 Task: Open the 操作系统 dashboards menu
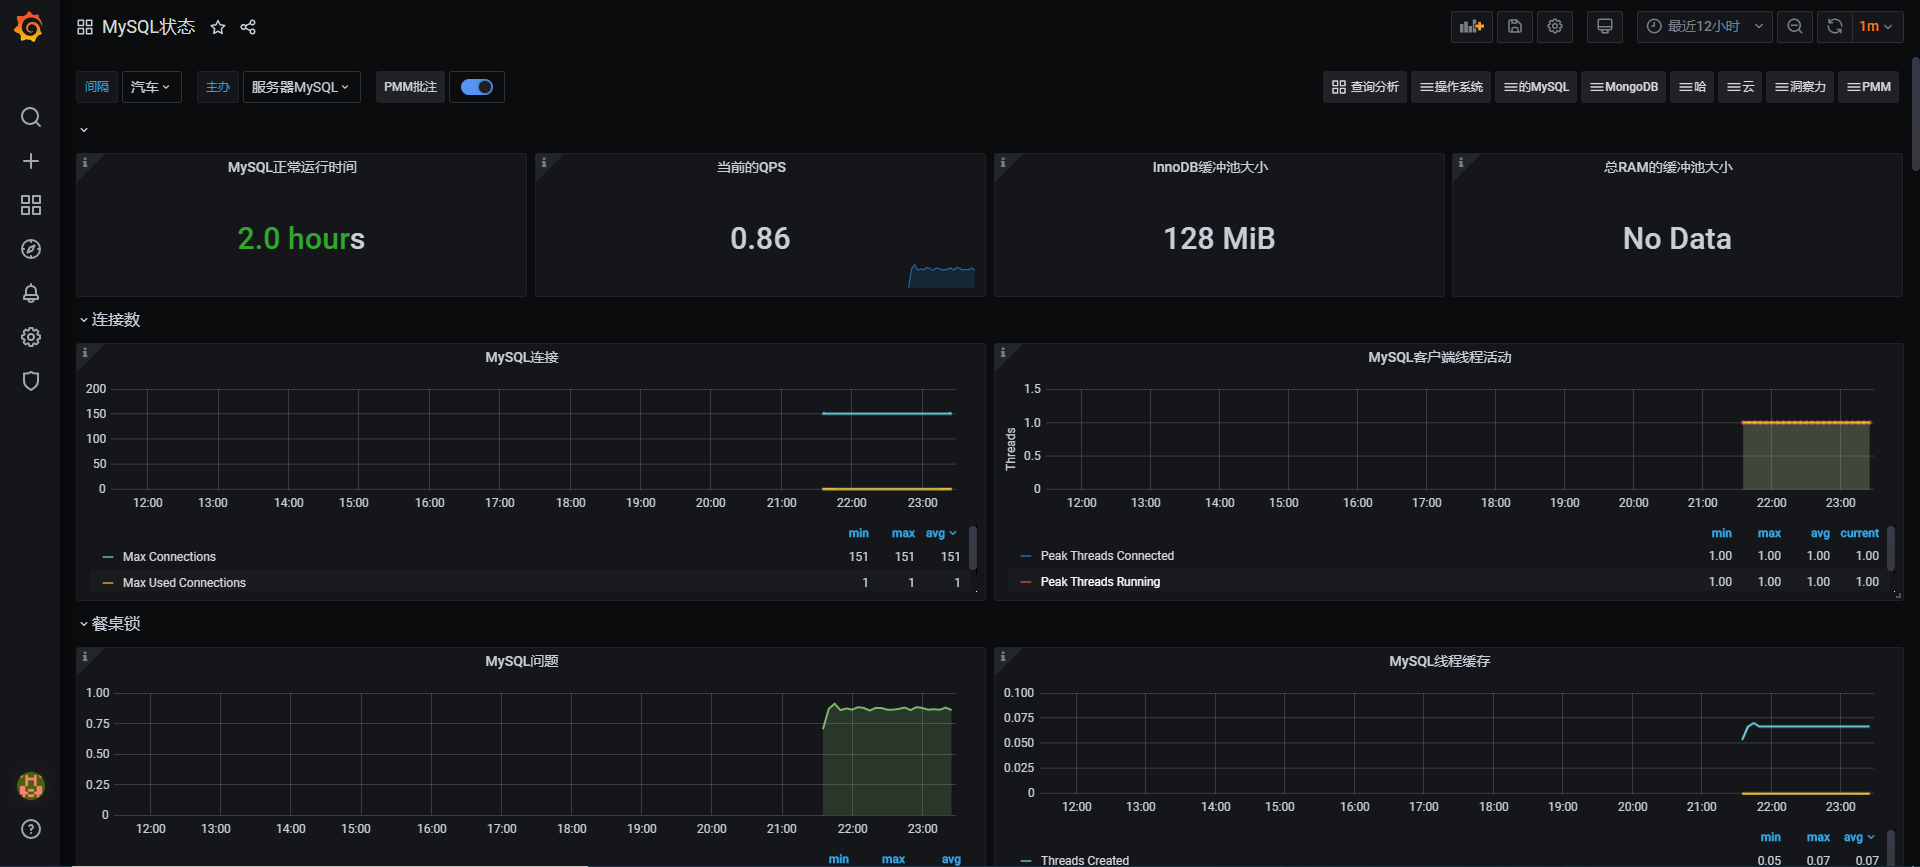pos(1451,87)
